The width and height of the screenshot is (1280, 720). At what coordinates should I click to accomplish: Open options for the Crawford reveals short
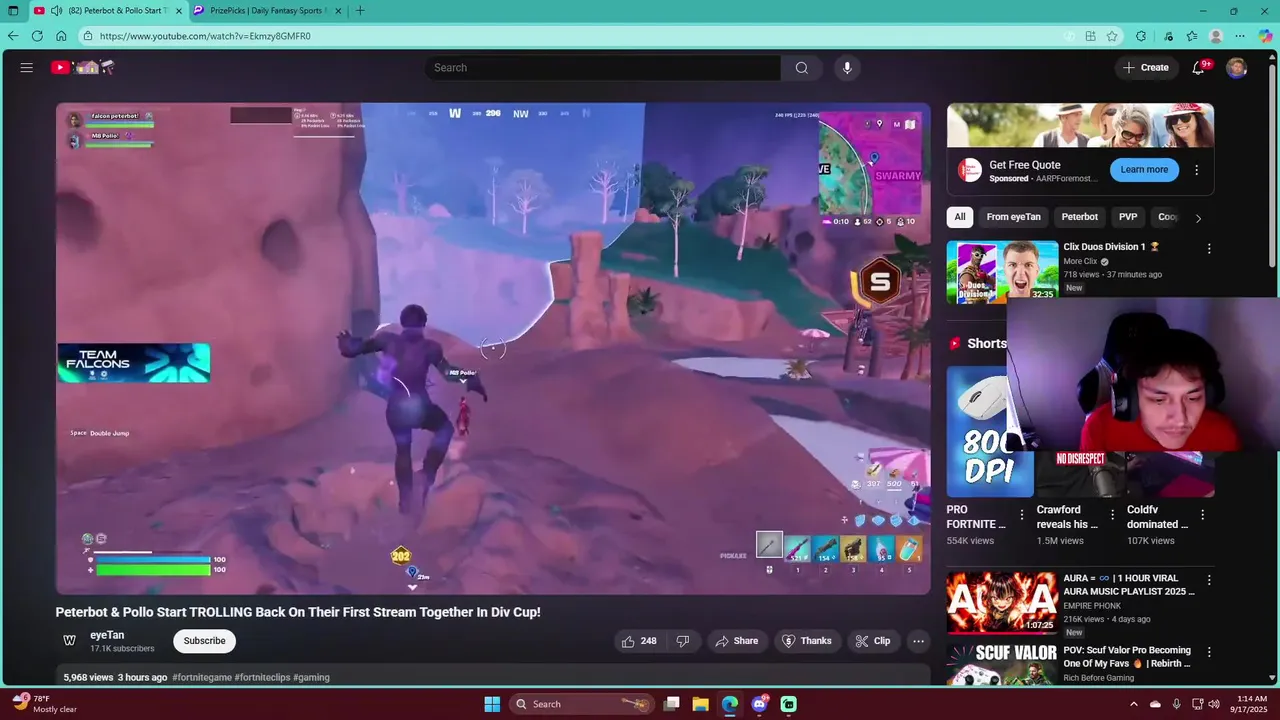[1112, 515]
